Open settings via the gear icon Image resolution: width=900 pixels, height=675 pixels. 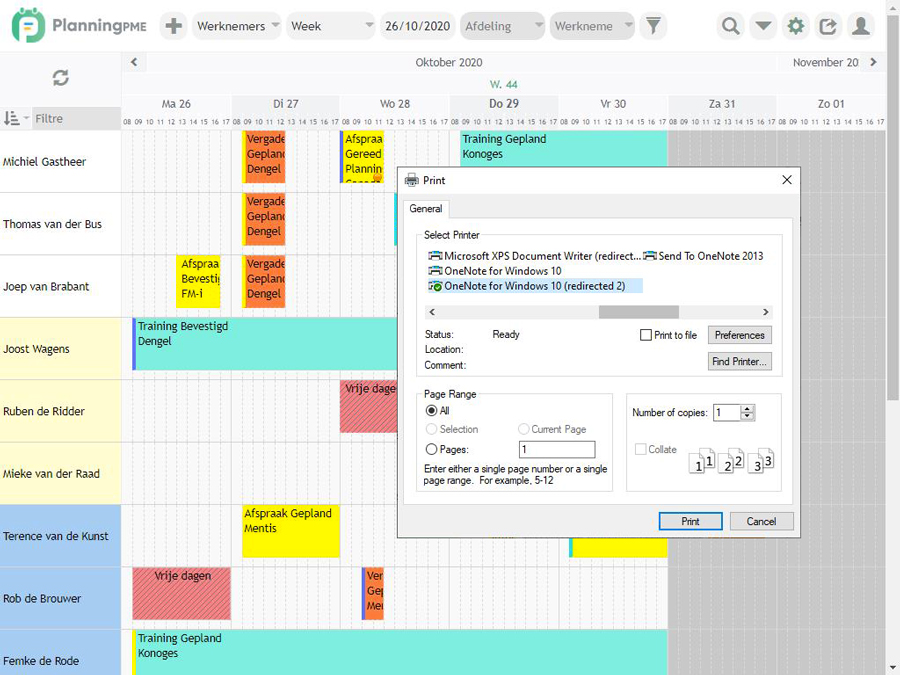pyautogui.click(x=795, y=26)
